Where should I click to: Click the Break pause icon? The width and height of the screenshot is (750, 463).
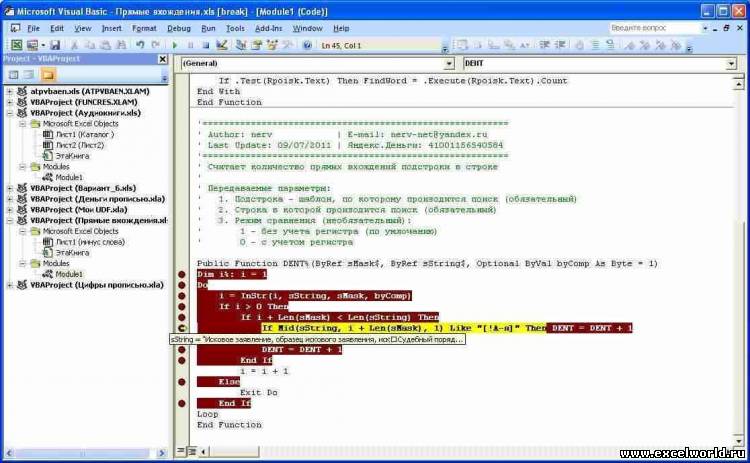pos(190,45)
